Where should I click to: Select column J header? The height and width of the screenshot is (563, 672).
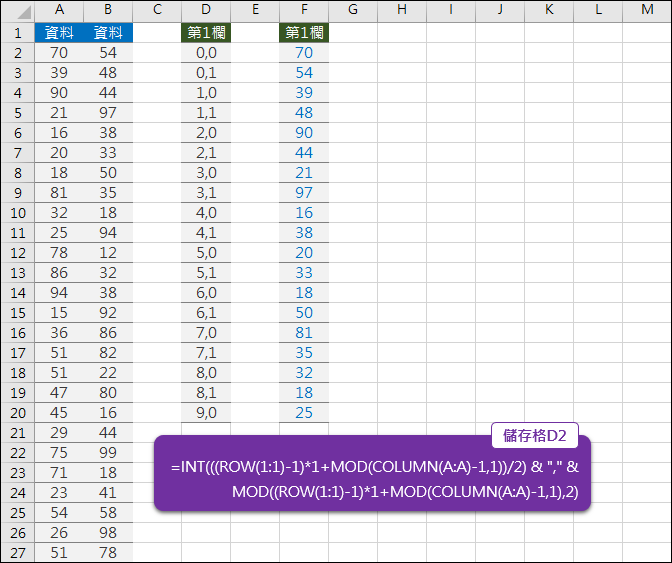(500, 10)
